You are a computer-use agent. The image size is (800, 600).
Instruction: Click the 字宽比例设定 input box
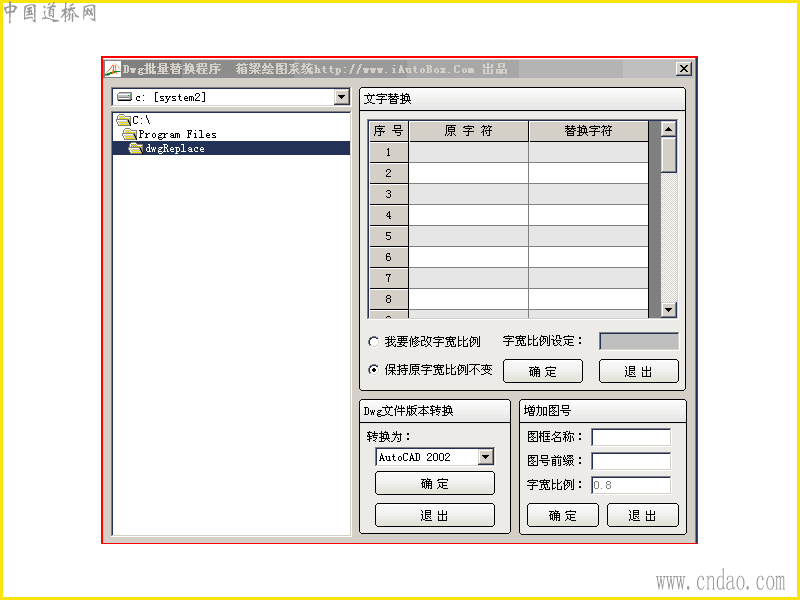[x=639, y=341]
